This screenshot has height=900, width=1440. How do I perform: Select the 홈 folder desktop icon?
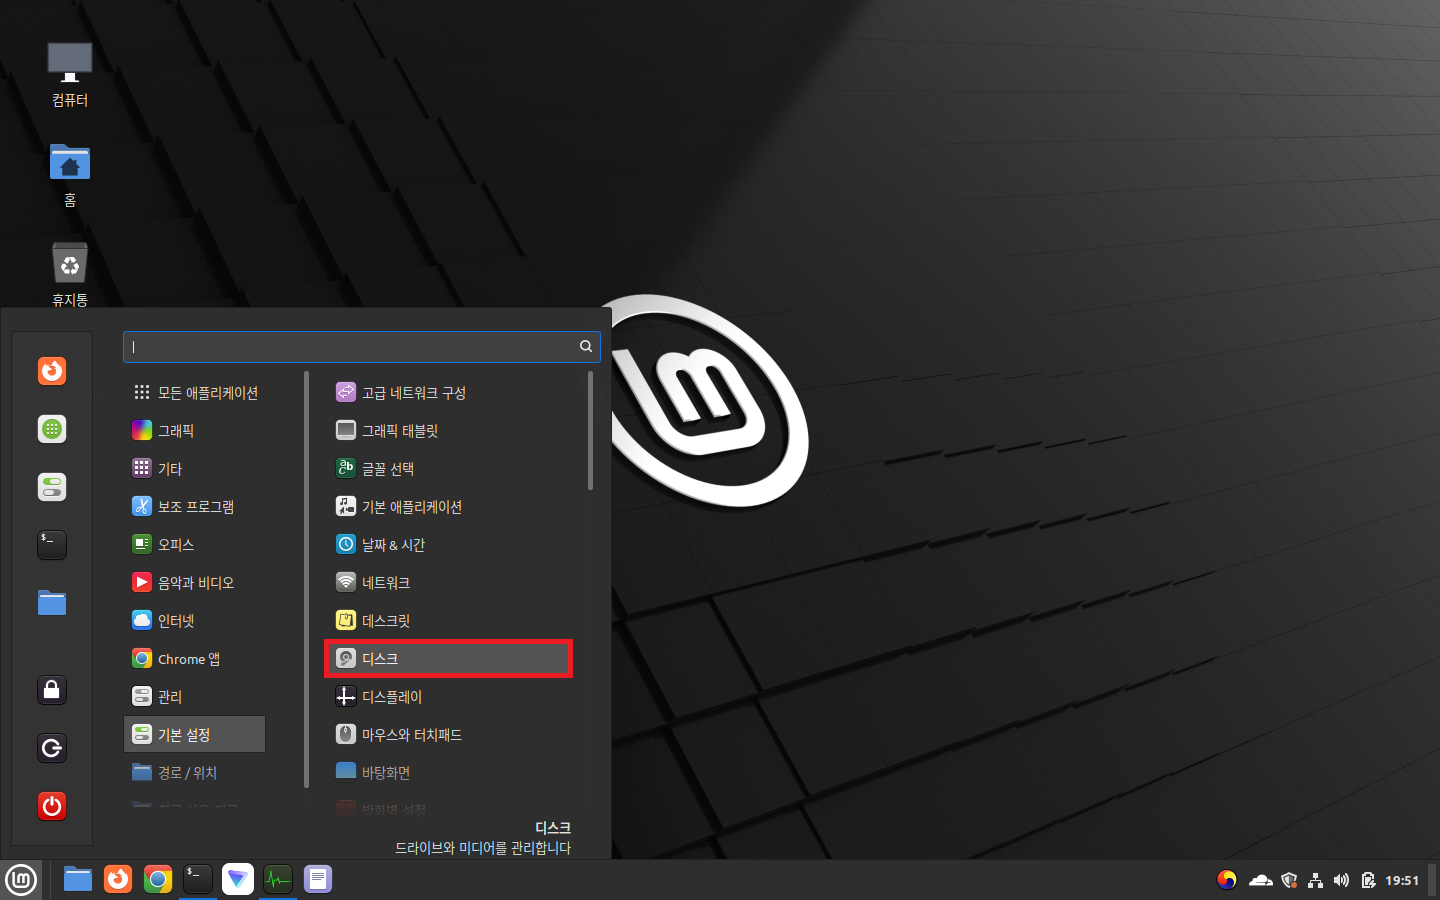70,175
